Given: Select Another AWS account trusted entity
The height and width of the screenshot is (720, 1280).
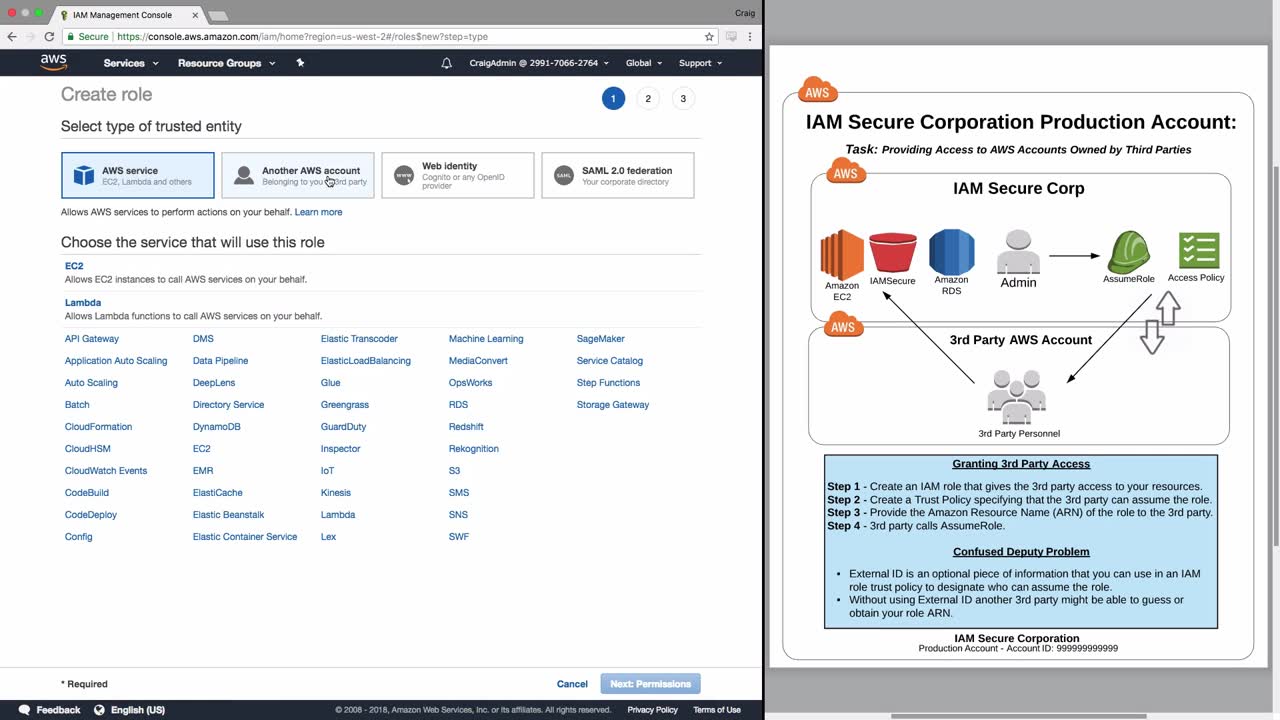Looking at the screenshot, I should point(298,175).
